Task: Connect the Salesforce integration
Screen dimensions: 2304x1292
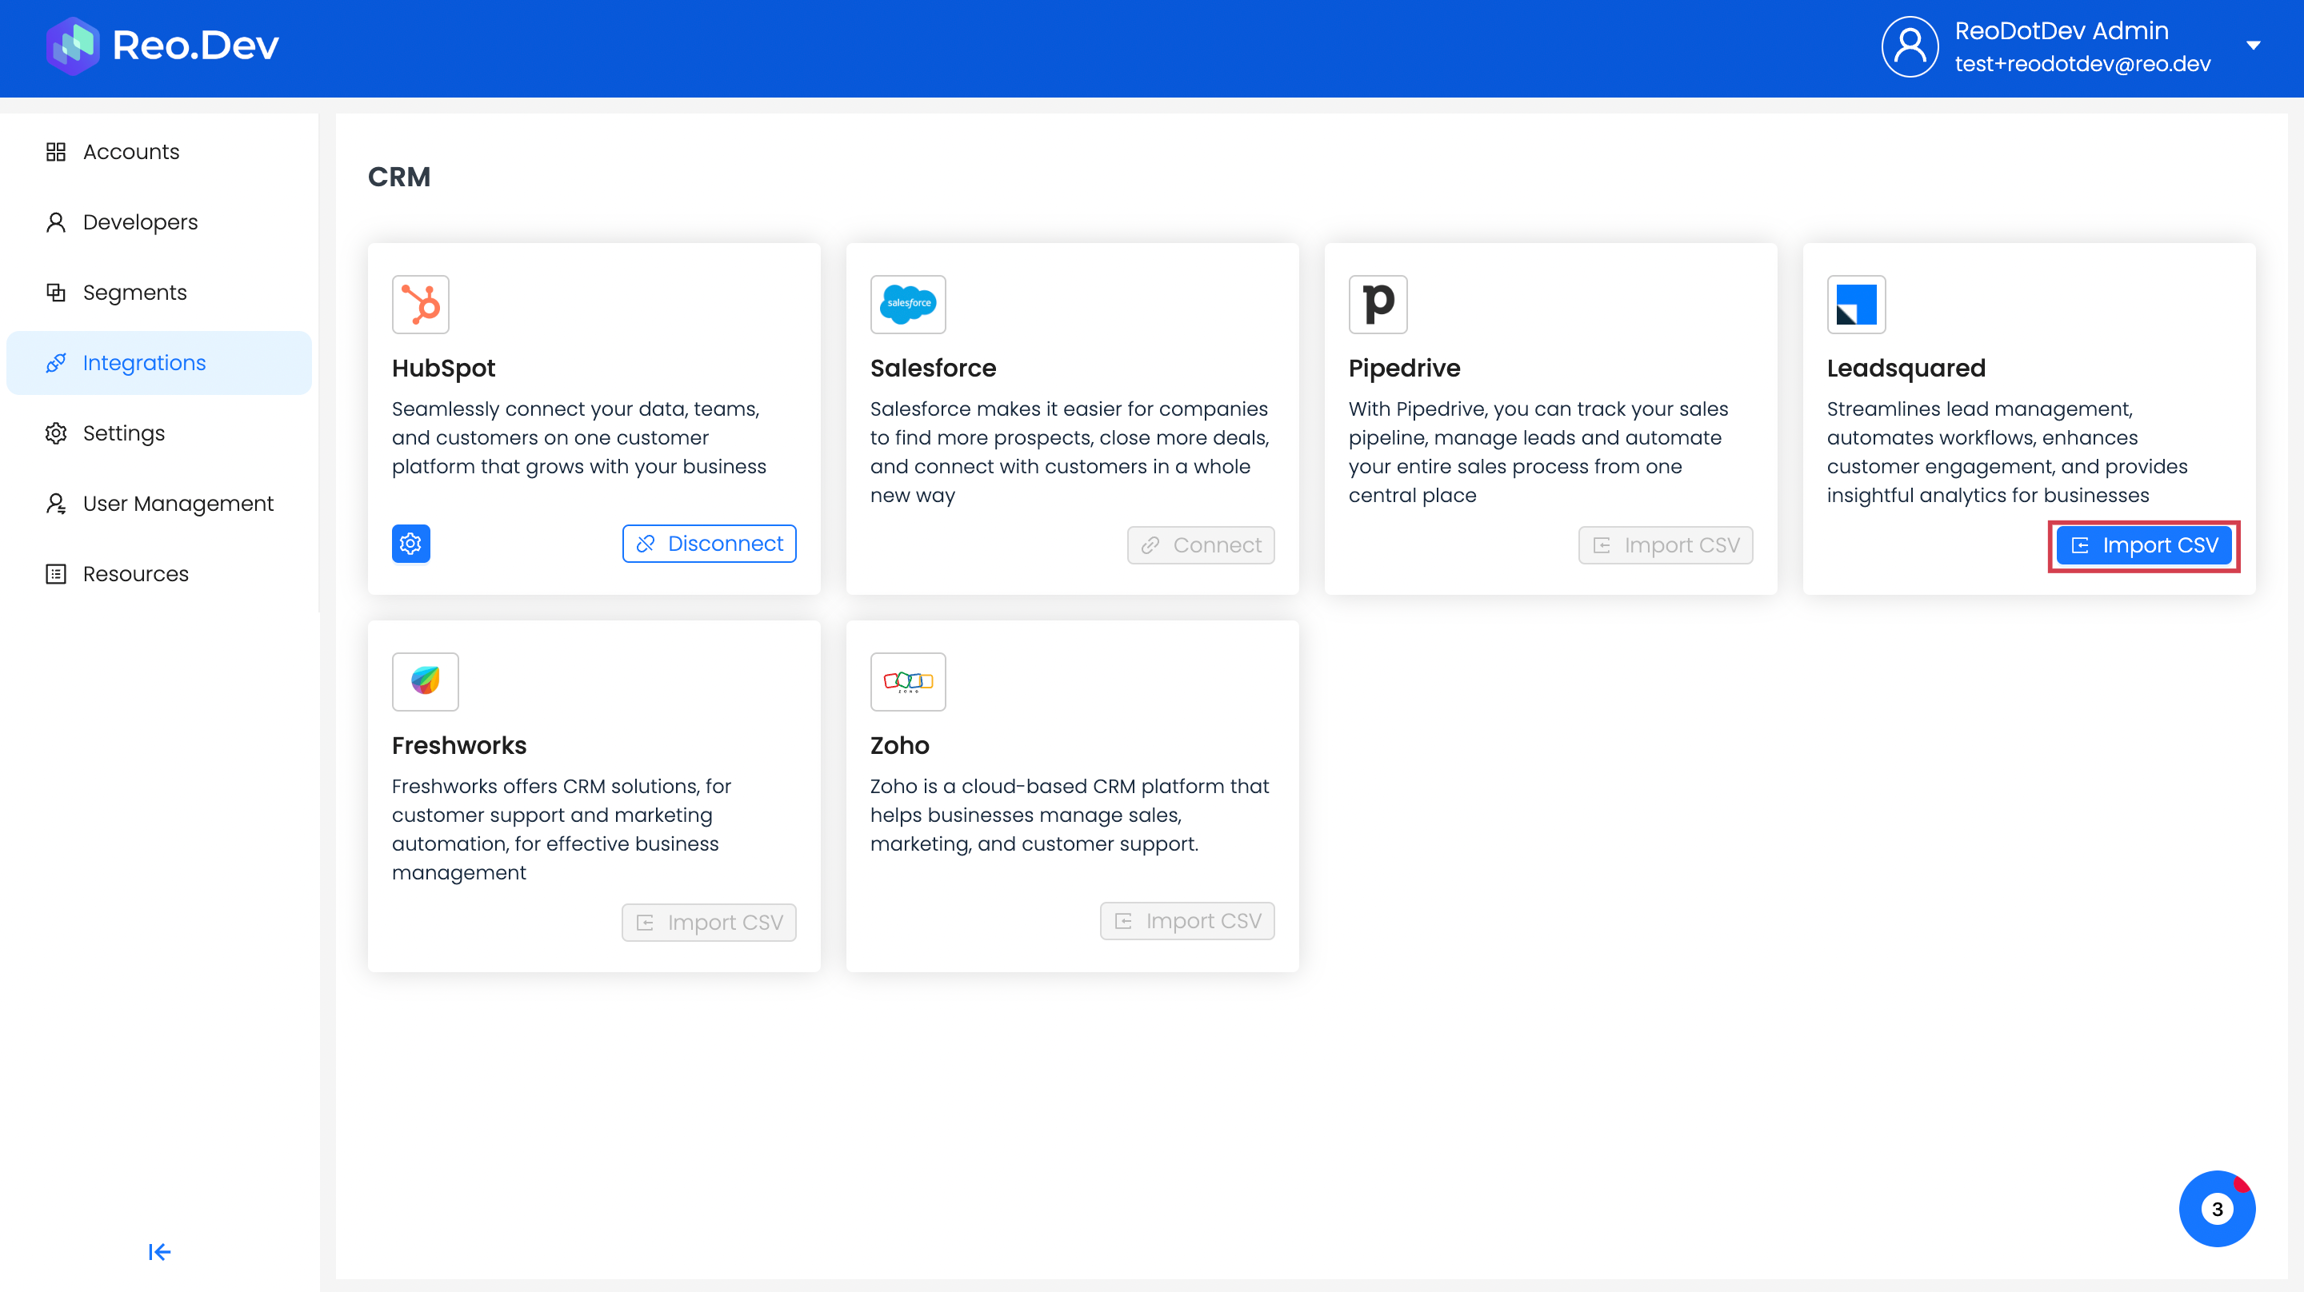Action: tap(1200, 546)
